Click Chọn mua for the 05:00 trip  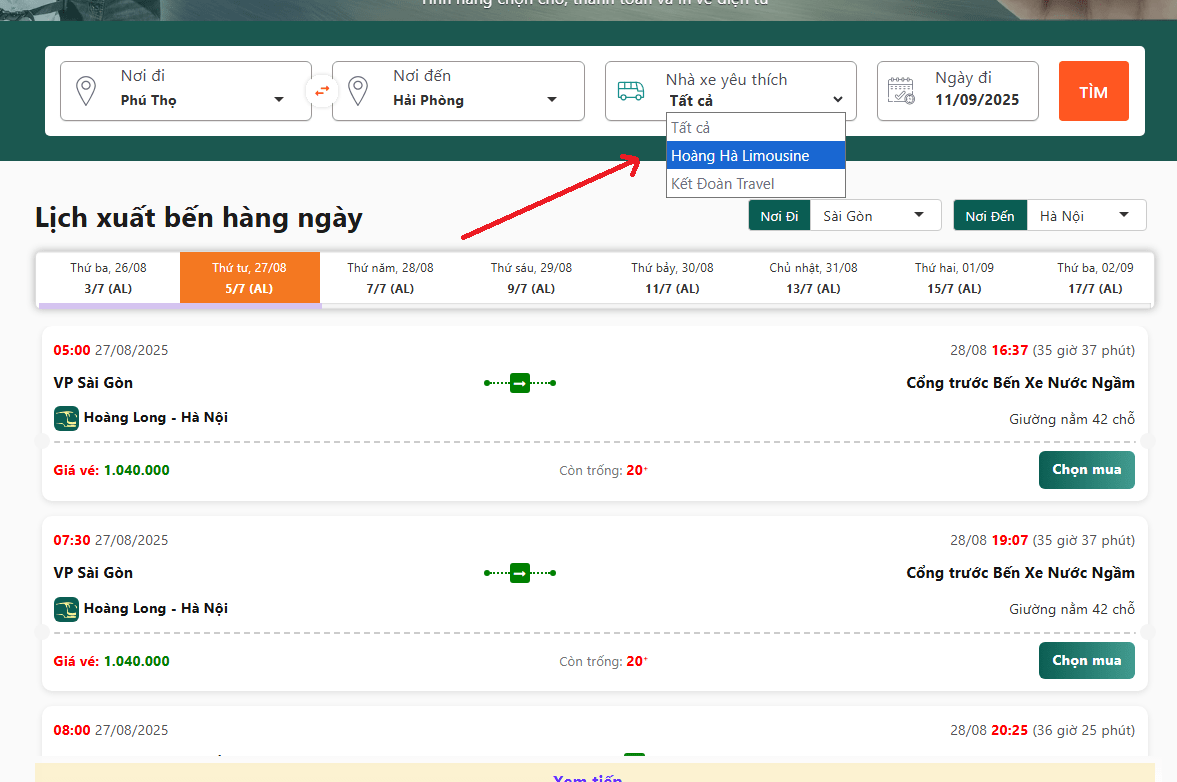coord(1086,470)
